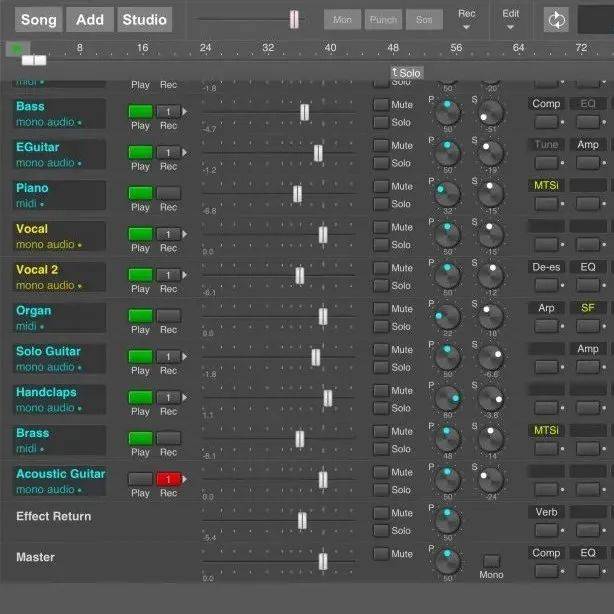Click the Vocal 2 send knob

tap(491, 276)
